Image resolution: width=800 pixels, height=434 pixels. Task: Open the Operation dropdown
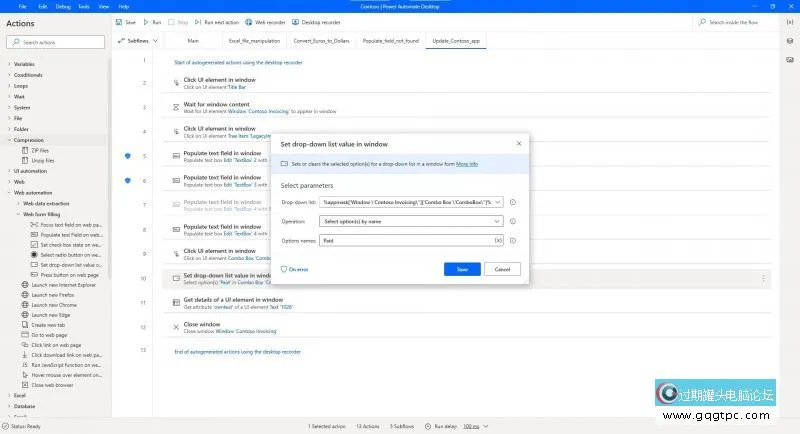pyautogui.click(x=411, y=221)
